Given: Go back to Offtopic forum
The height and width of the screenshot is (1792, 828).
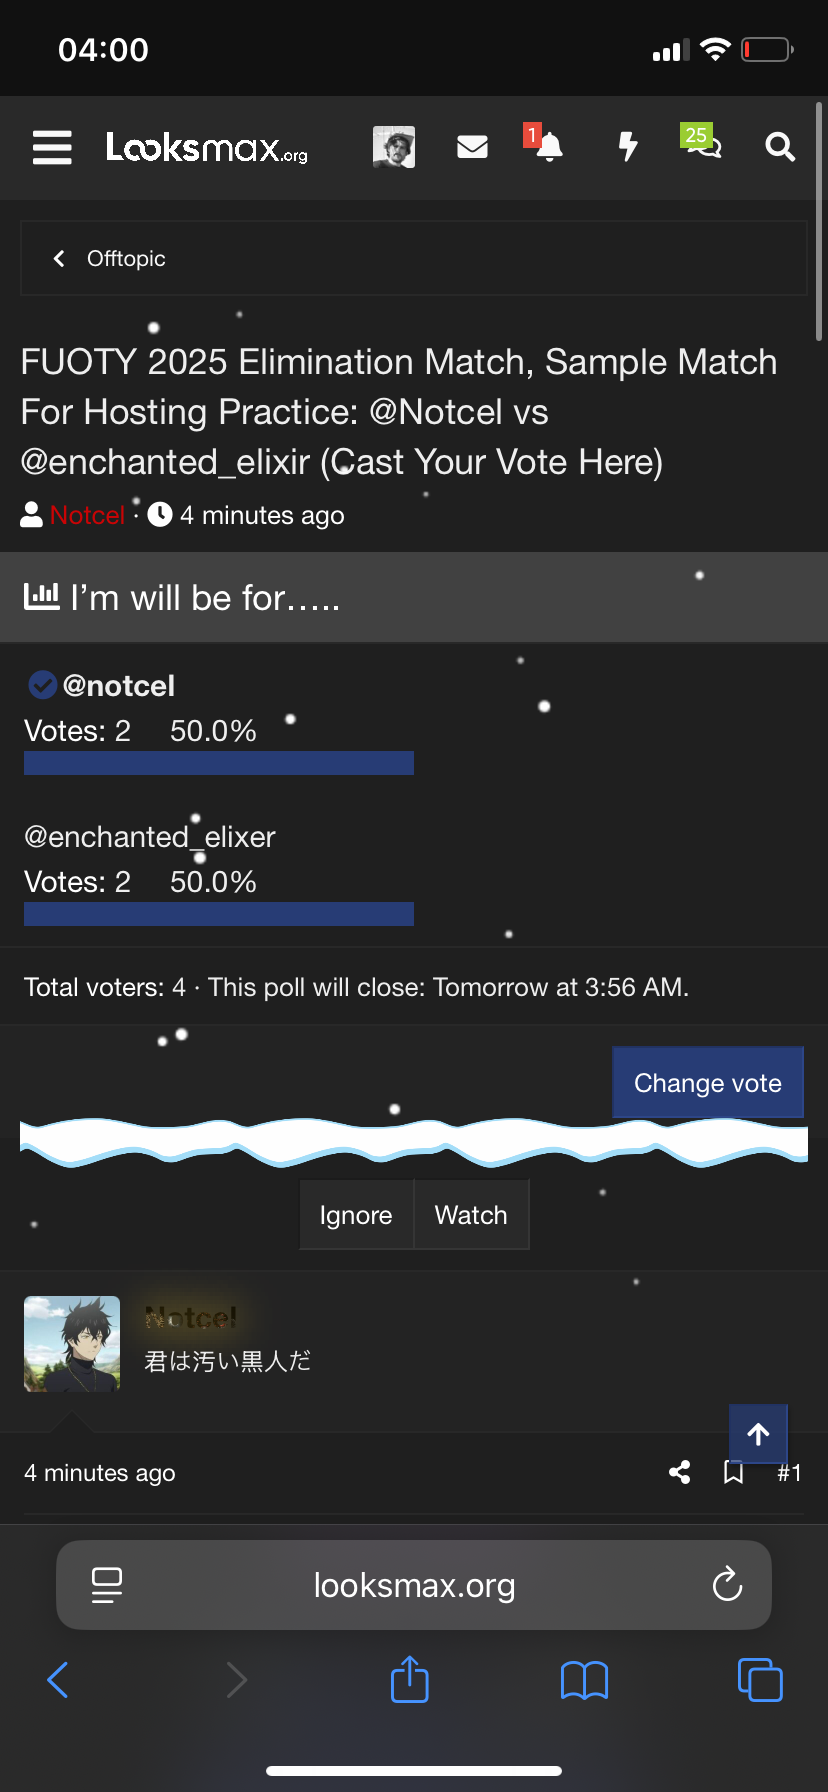Looking at the screenshot, I should (x=110, y=259).
